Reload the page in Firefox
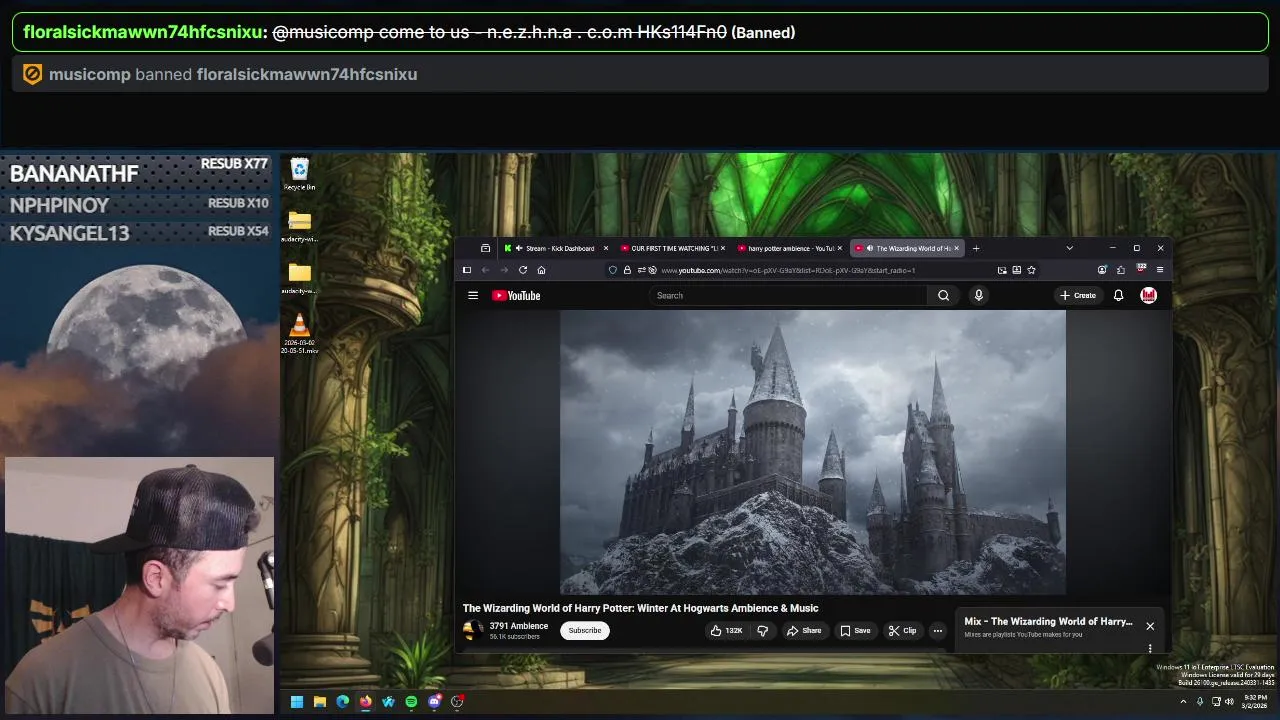This screenshot has height=720, width=1280. pyautogui.click(x=522, y=270)
